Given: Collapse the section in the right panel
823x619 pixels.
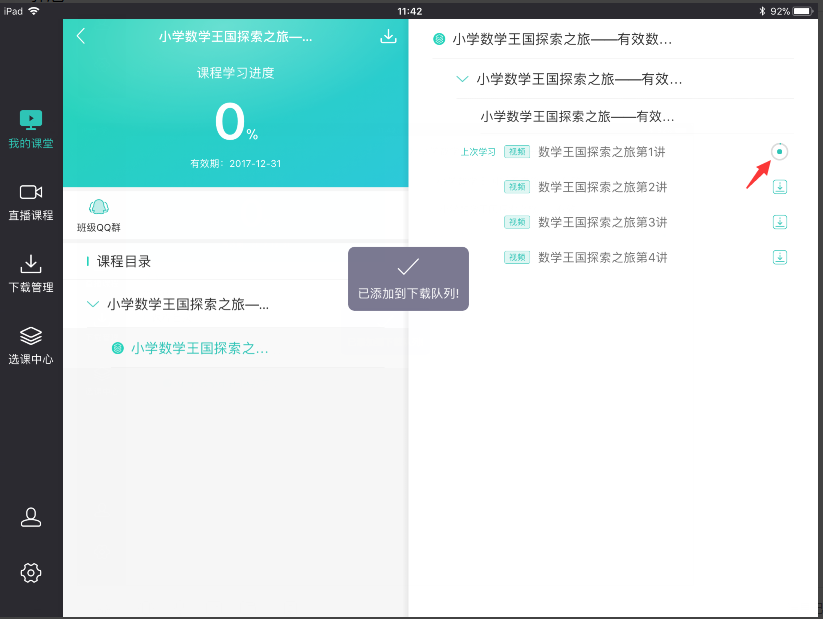Looking at the screenshot, I should pos(462,79).
